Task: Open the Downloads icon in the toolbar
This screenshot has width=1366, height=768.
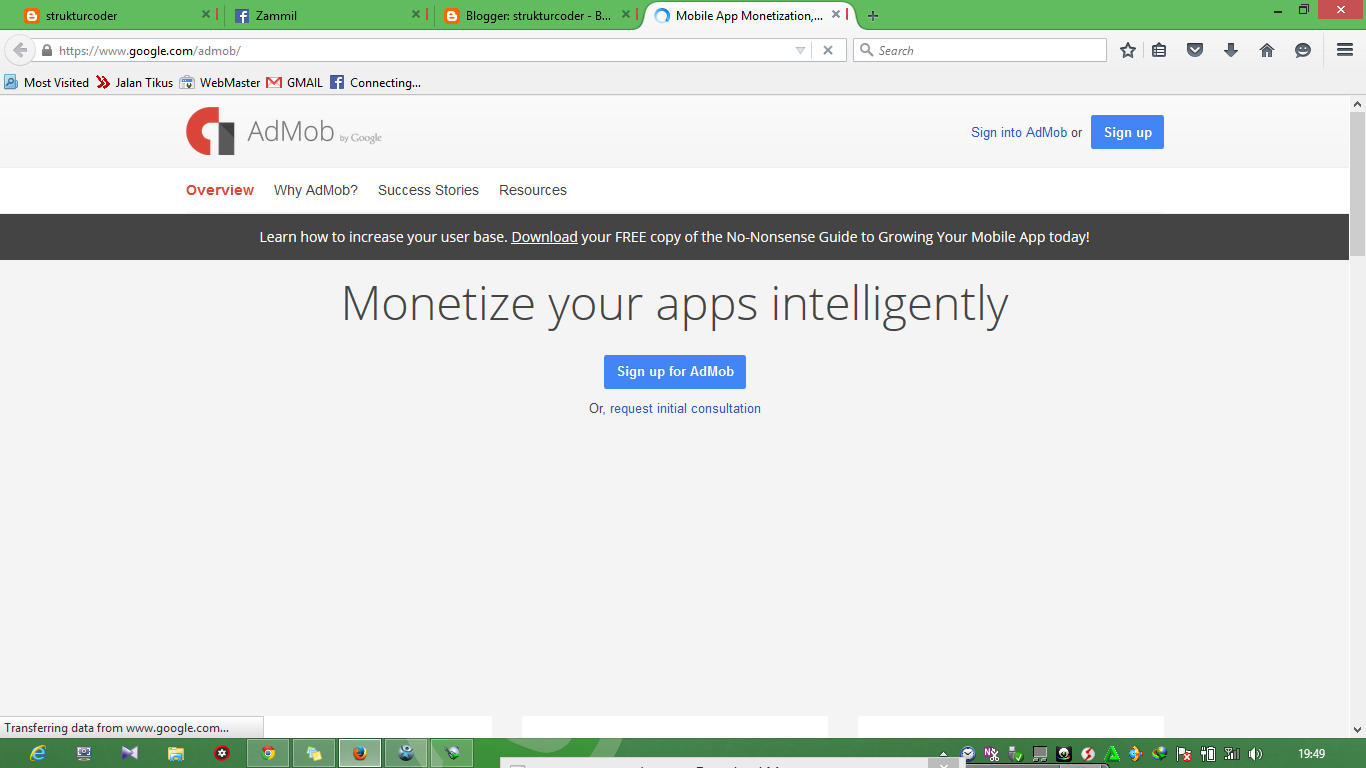Action: point(1231,49)
